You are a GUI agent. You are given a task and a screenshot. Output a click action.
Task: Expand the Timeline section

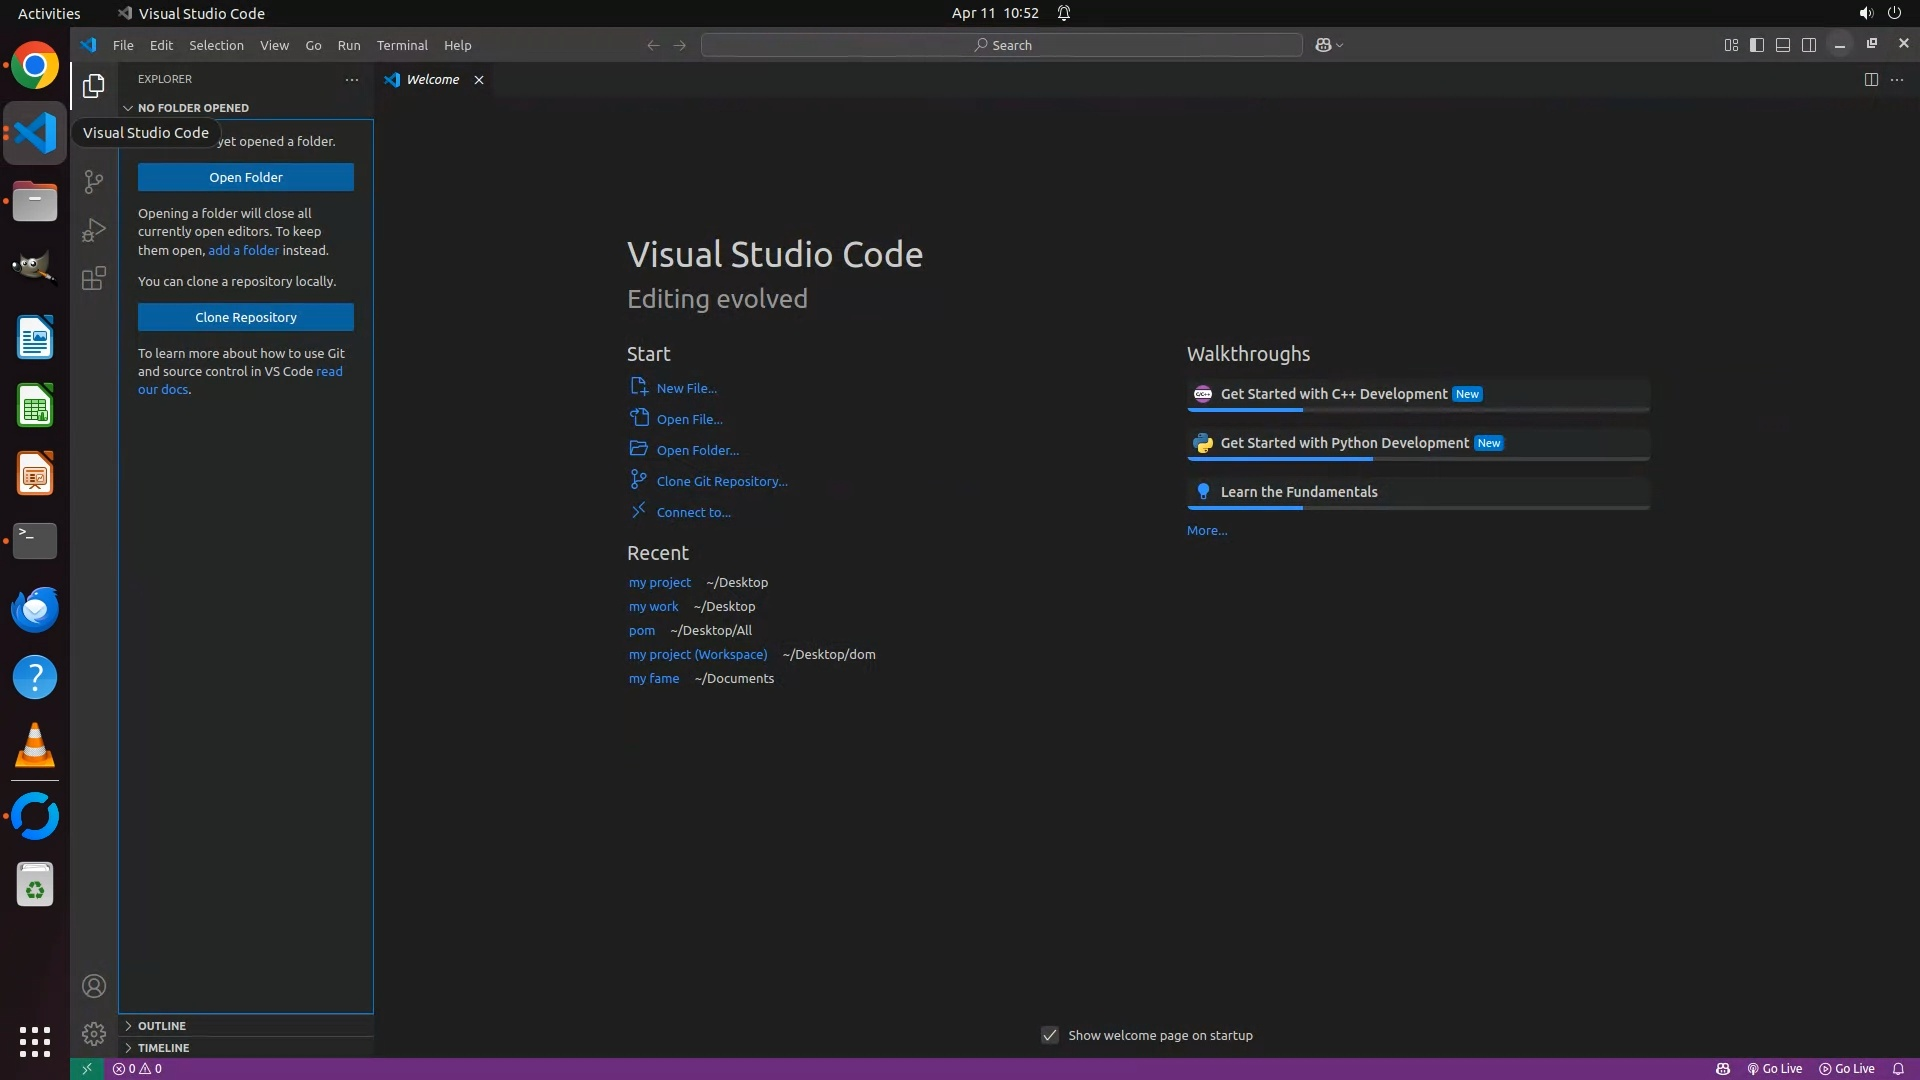click(163, 1047)
